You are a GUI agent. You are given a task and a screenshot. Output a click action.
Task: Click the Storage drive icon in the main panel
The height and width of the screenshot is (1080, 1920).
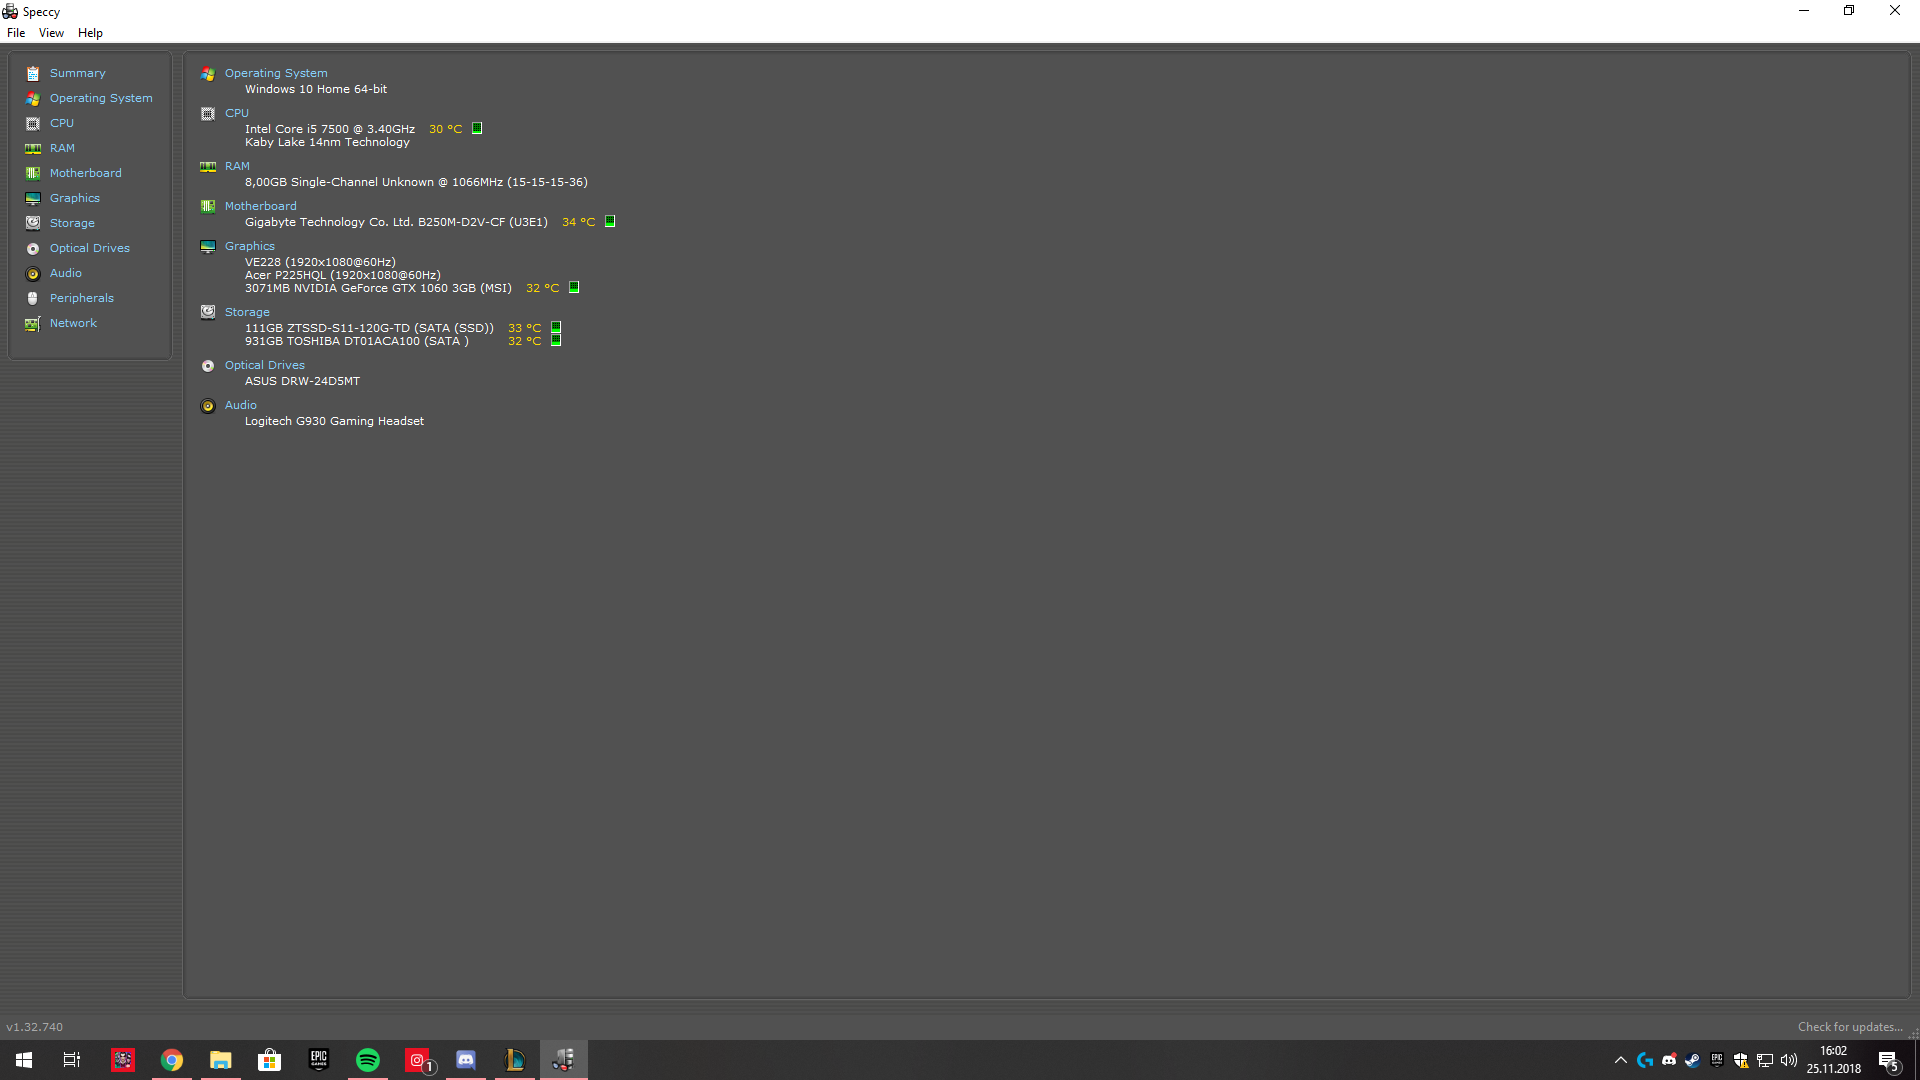coord(208,312)
